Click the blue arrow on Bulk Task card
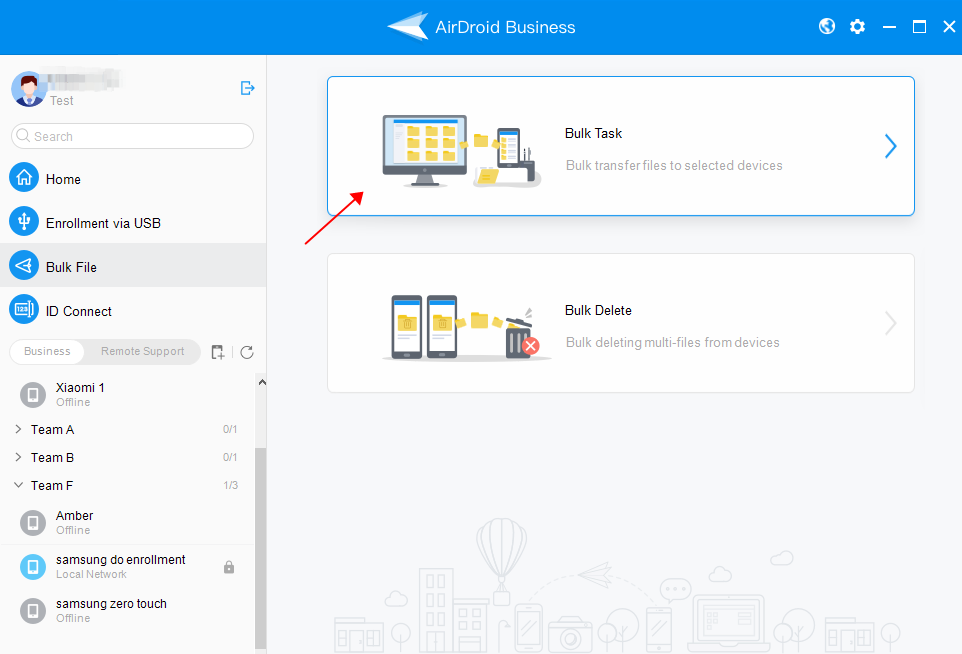Image resolution: width=962 pixels, height=654 pixels. point(890,146)
